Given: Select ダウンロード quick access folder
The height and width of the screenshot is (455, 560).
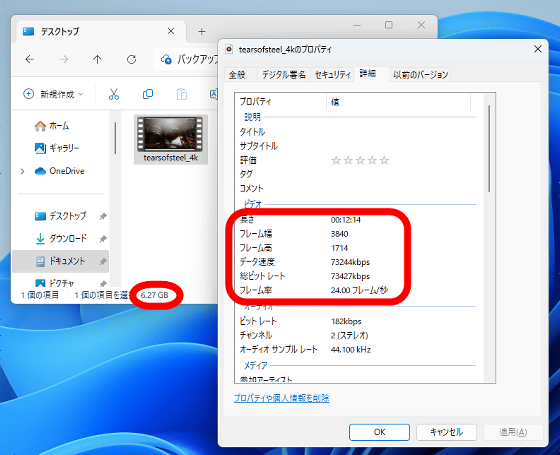Looking at the screenshot, I should coord(61,238).
